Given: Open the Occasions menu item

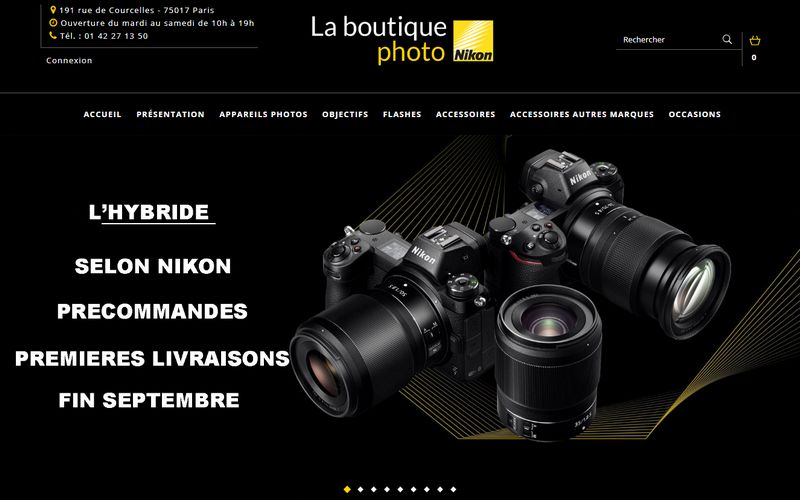Looking at the screenshot, I should [694, 114].
